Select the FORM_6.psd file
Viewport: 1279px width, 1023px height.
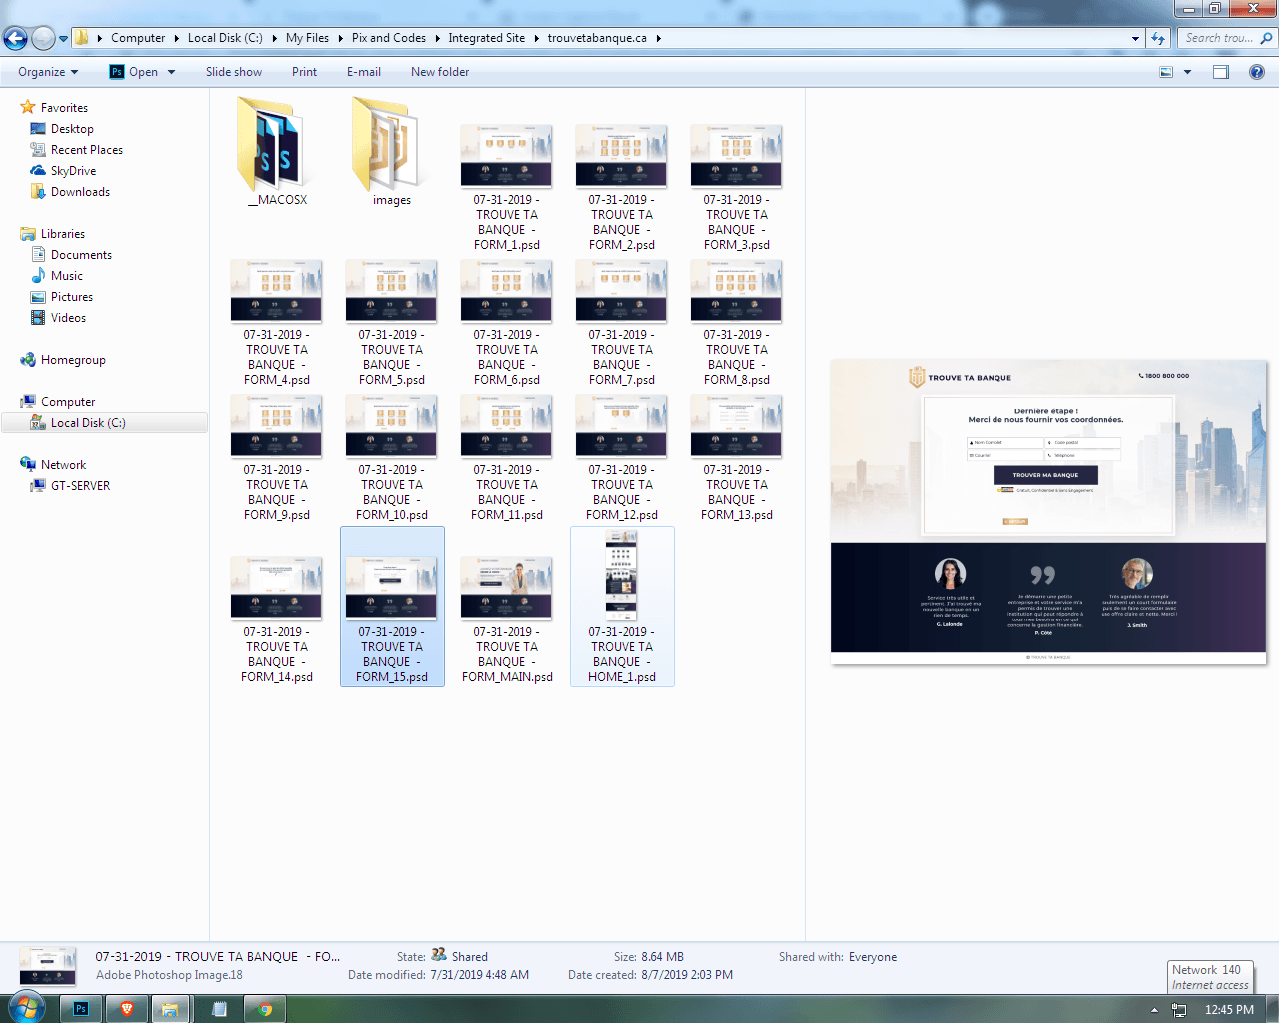[x=507, y=322]
